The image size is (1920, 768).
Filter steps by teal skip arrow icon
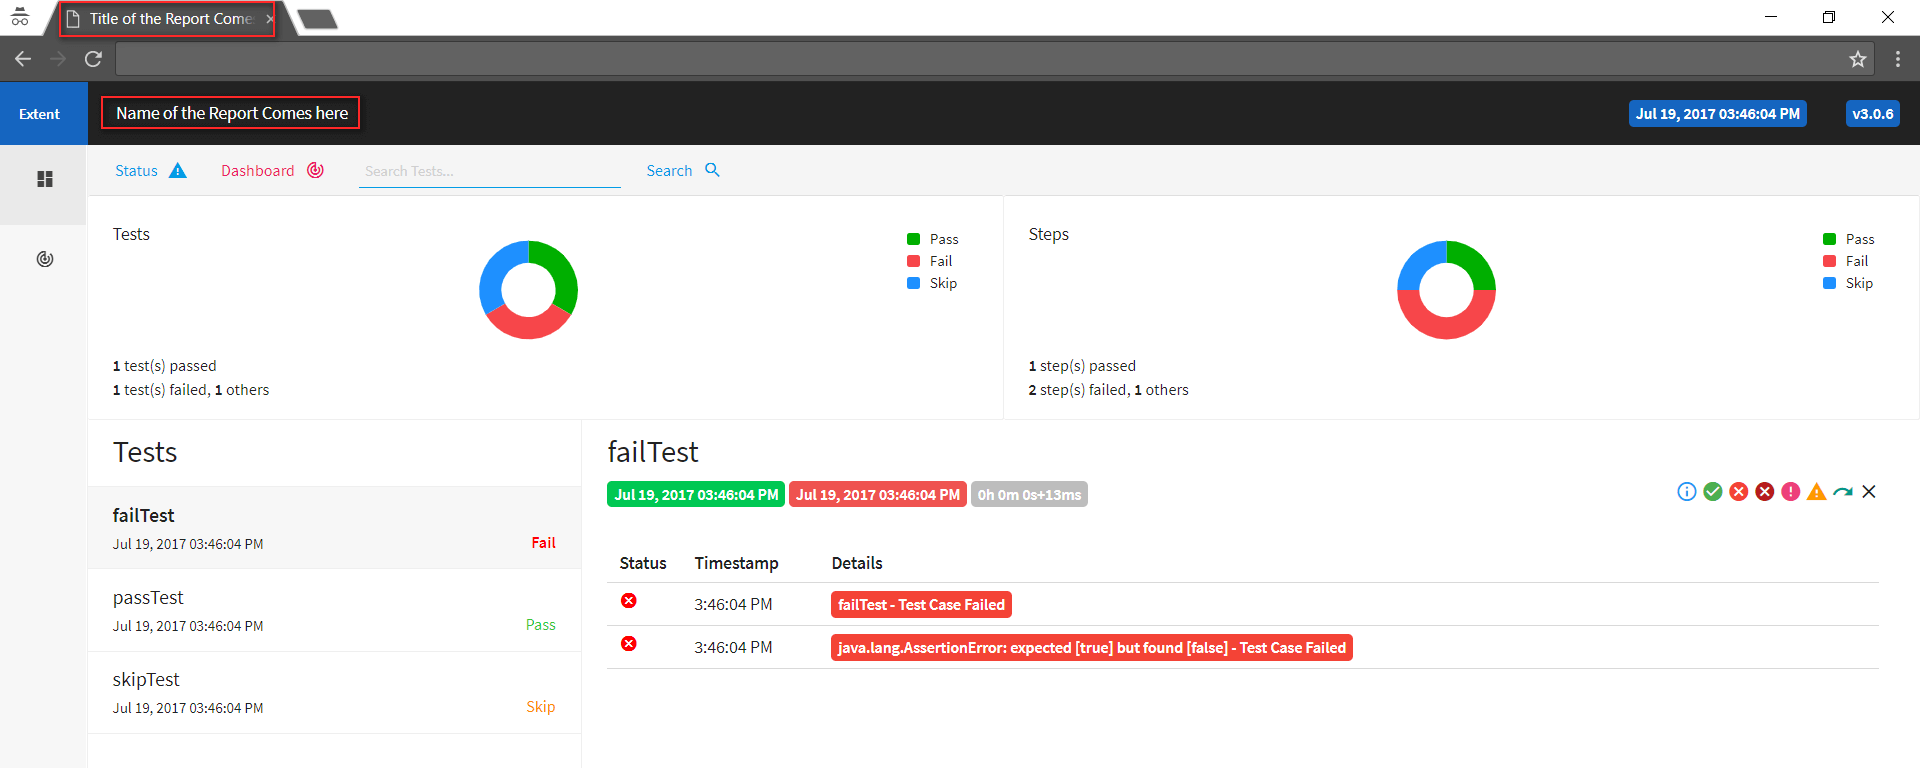(1843, 491)
